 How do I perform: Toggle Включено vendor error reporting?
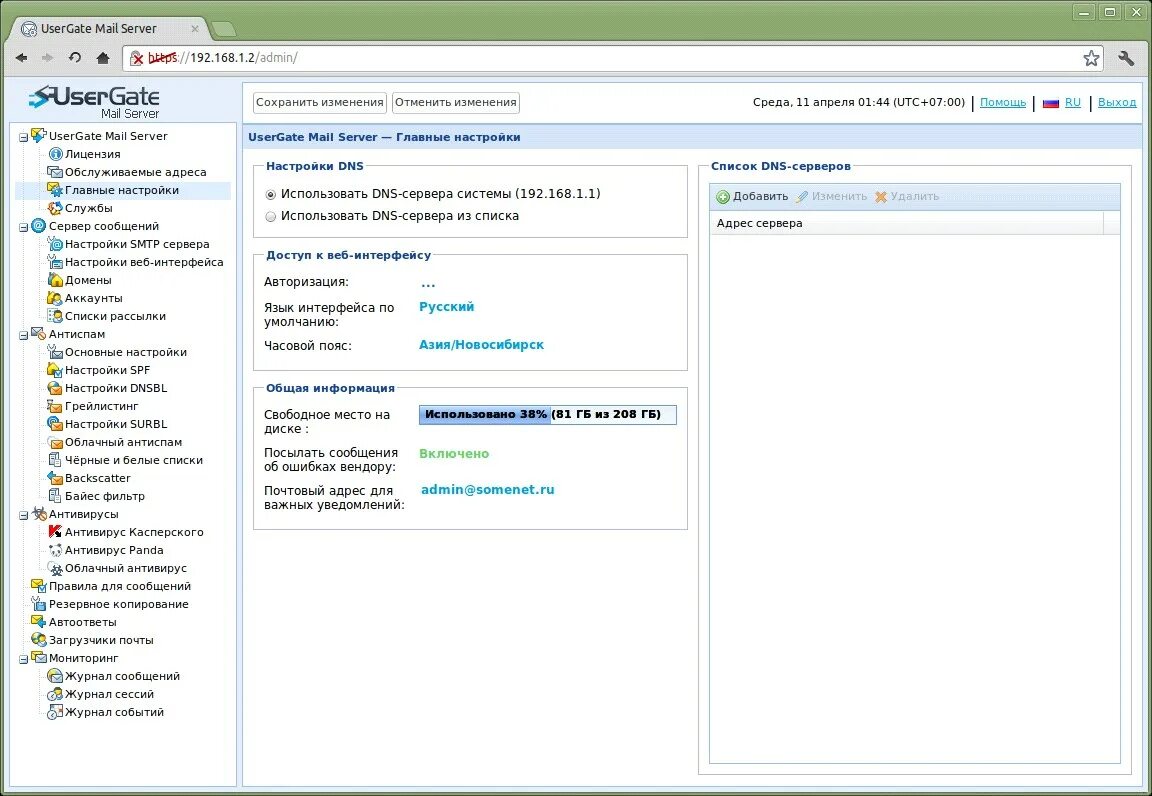(x=454, y=453)
